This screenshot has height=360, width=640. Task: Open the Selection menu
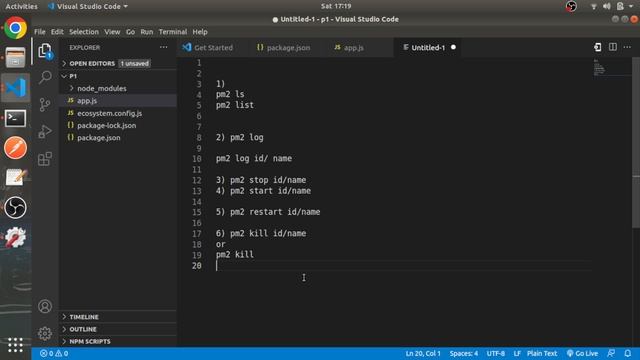[x=84, y=32]
